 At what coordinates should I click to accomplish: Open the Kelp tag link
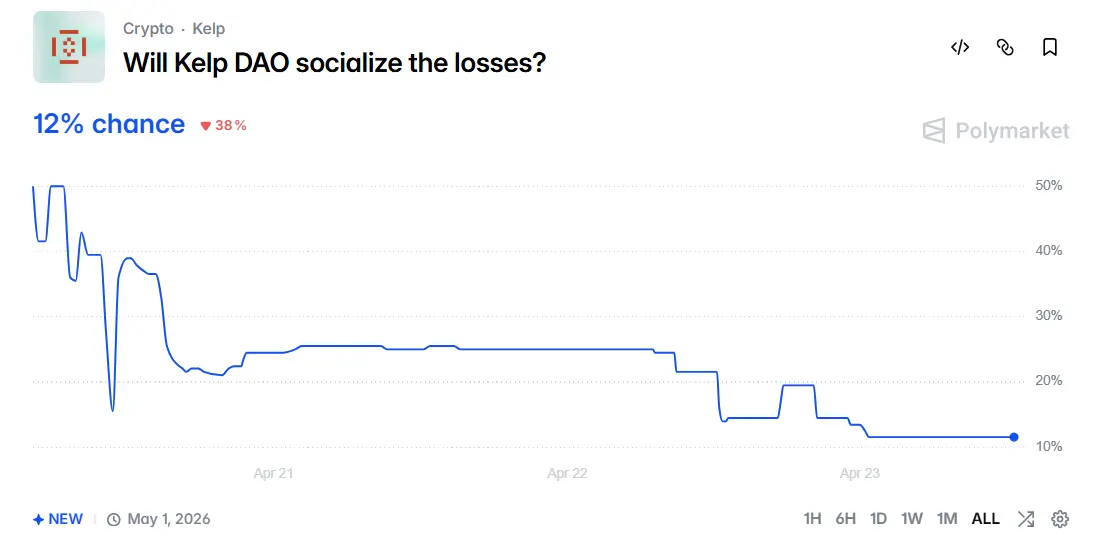(209, 29)
